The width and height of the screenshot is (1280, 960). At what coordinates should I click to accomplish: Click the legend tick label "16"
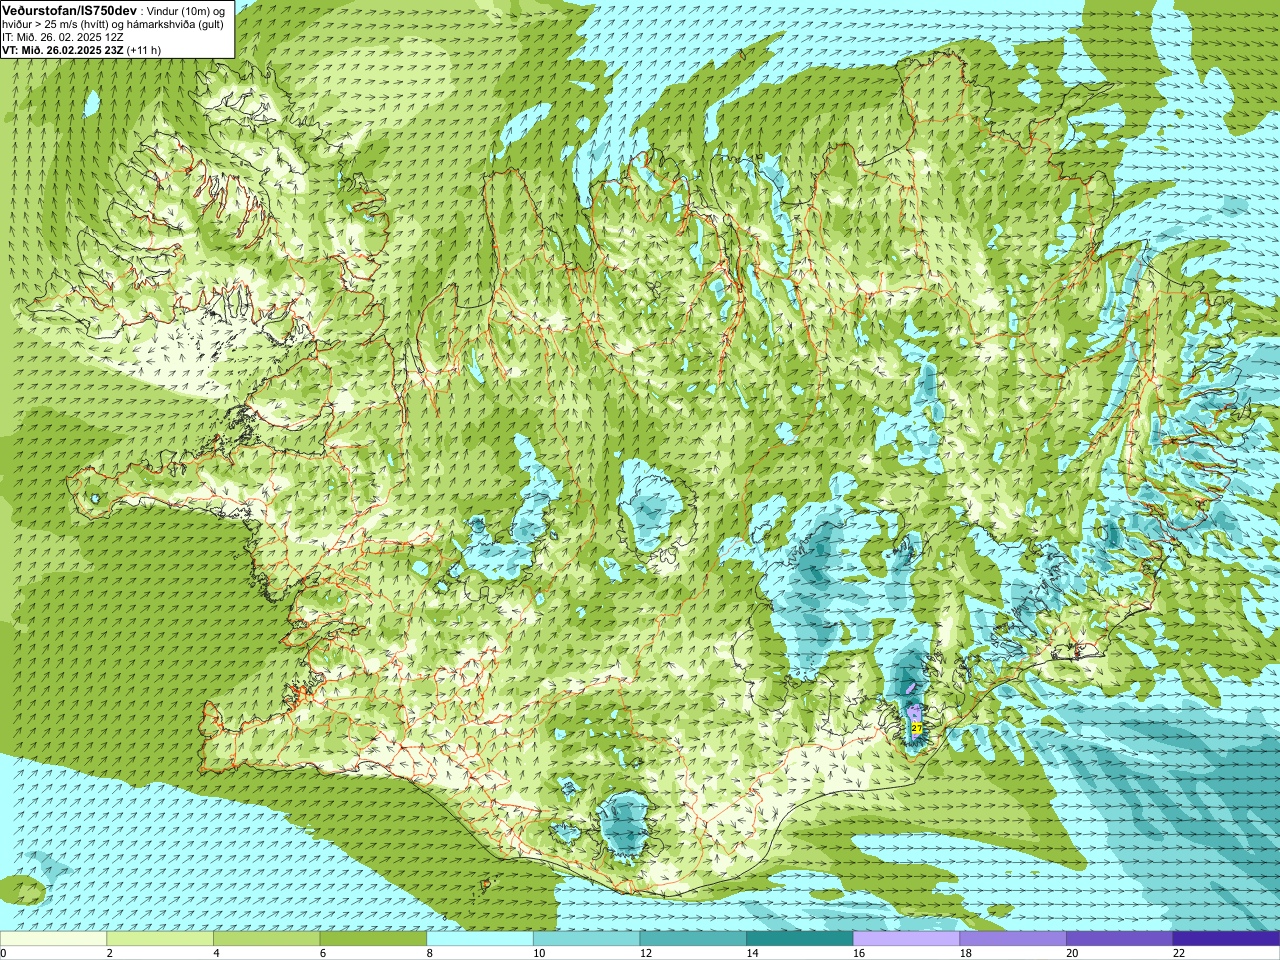[857, 953]
